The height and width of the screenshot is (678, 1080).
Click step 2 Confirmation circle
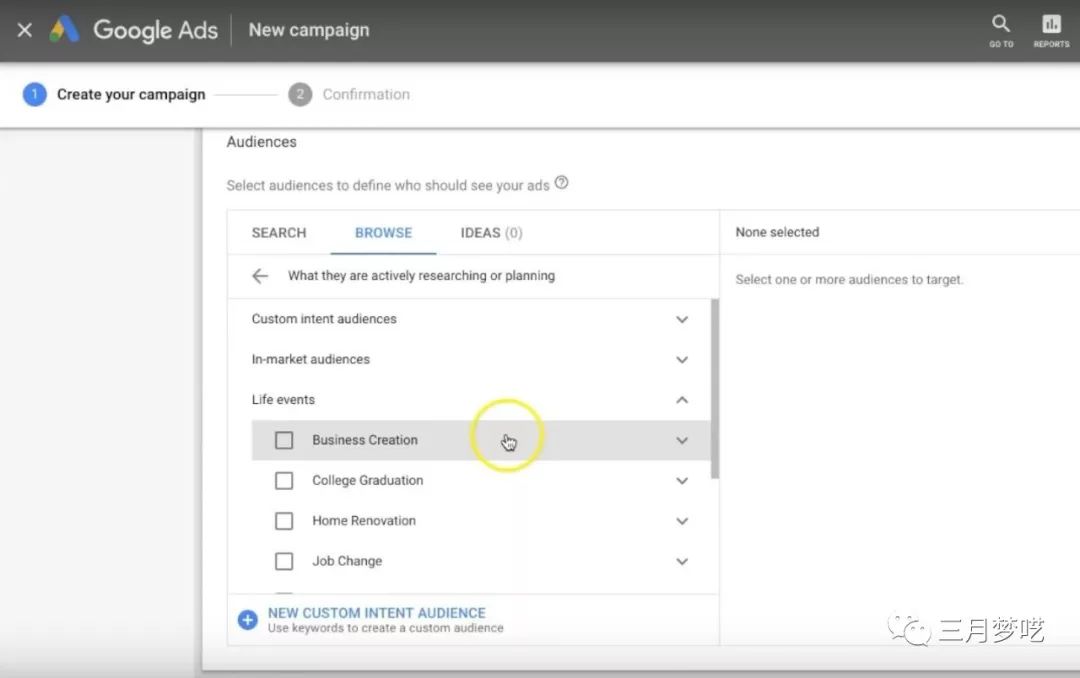[299, 95]
